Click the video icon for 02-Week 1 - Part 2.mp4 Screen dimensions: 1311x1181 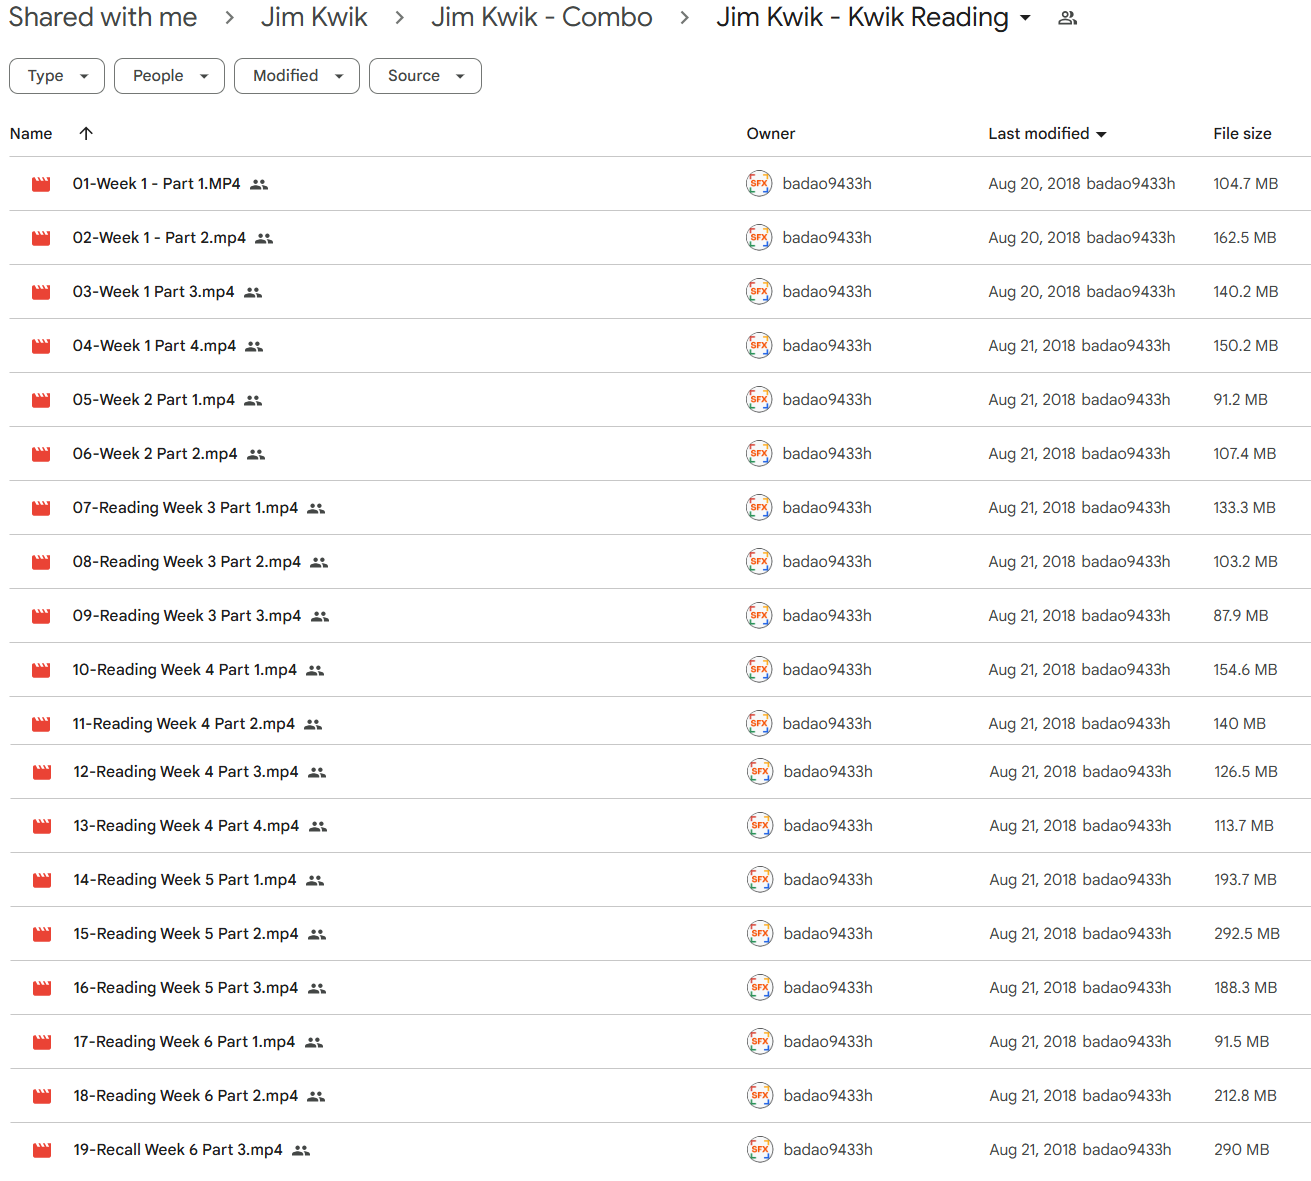pyautogui.click(x=41, y=238)
